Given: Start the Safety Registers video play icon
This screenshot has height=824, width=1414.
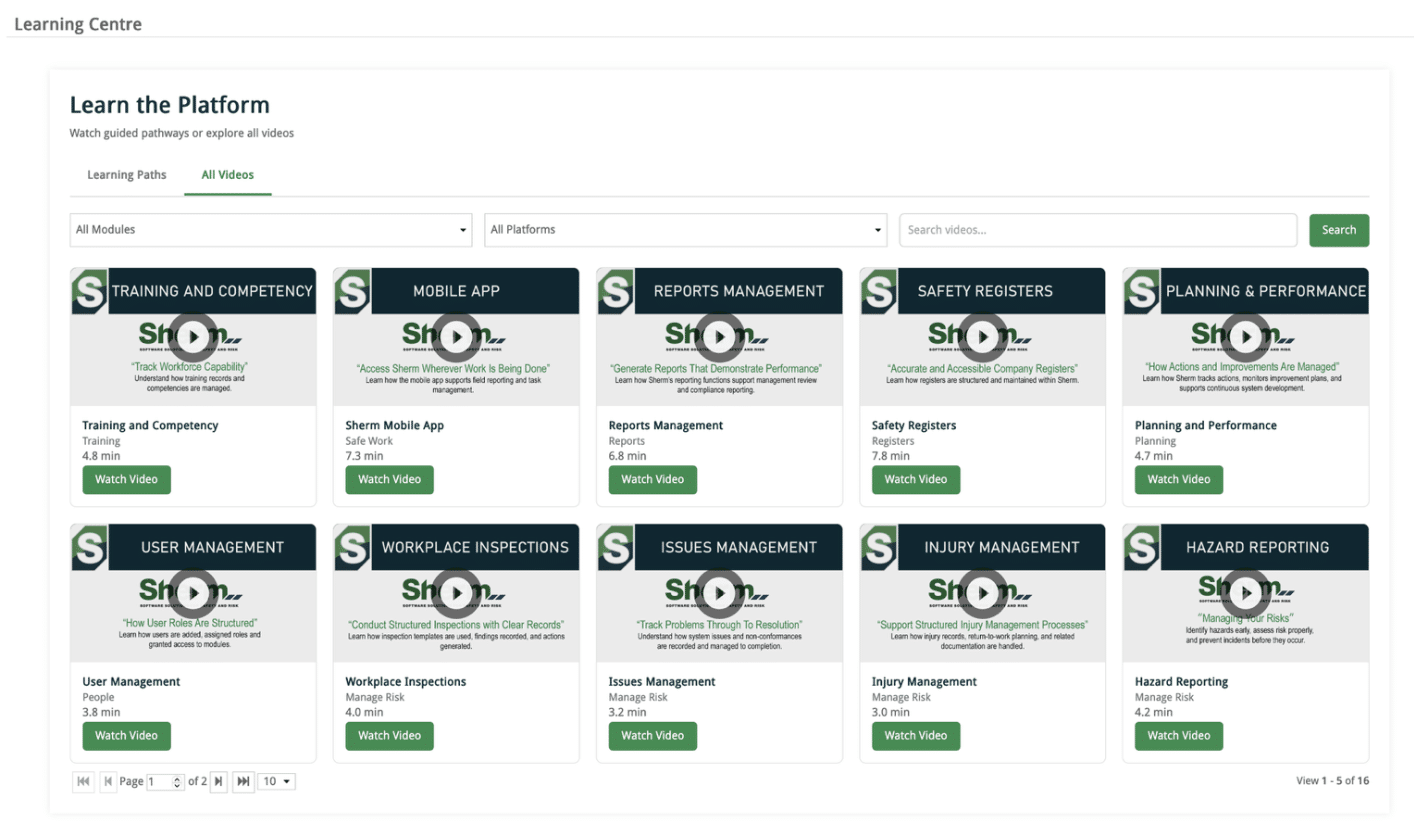Looking at the screenshot, I should tap(982, 337).
